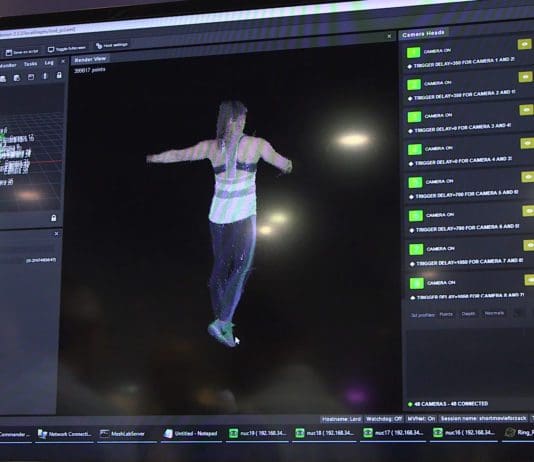Switch to the Tasks tab

[x=30, y=64]
